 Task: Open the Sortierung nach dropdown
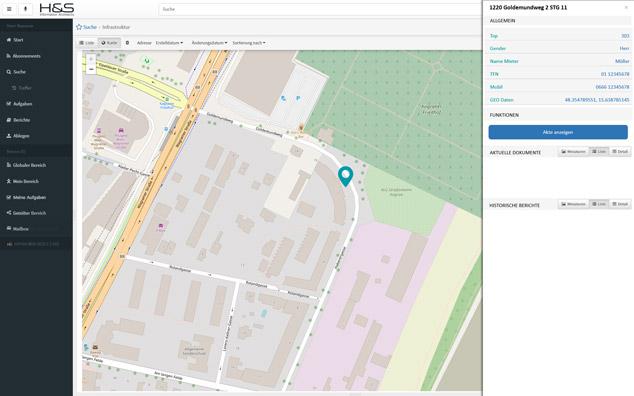pyautogui.click(x=249, y=43)
